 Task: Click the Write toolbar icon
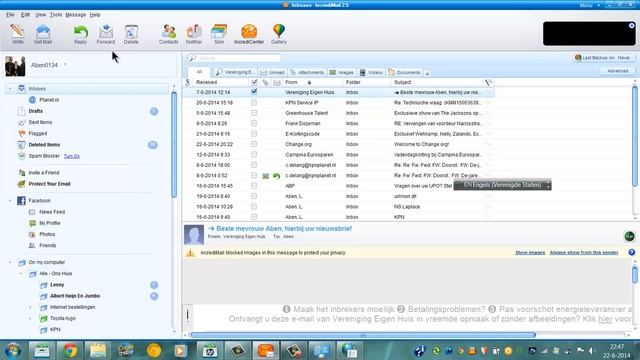click(18, 33)
